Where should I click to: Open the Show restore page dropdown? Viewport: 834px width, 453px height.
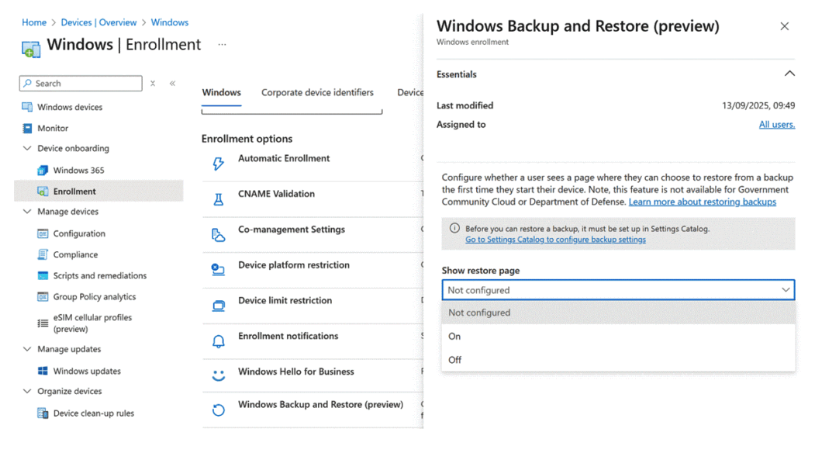(618, 290)
